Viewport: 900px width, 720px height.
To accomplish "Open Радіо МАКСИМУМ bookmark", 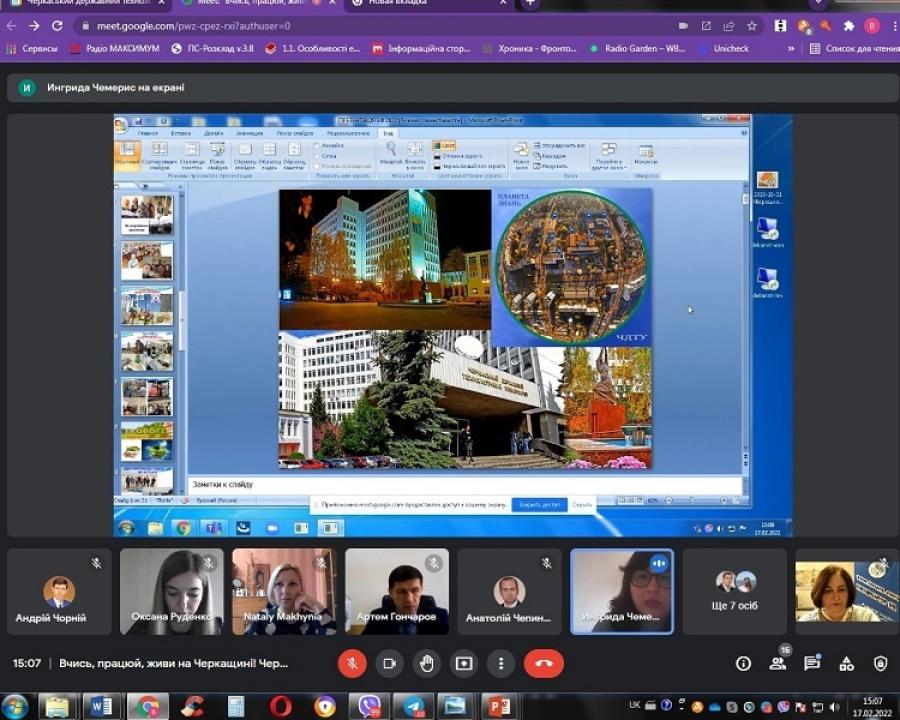I will (114, 49).
